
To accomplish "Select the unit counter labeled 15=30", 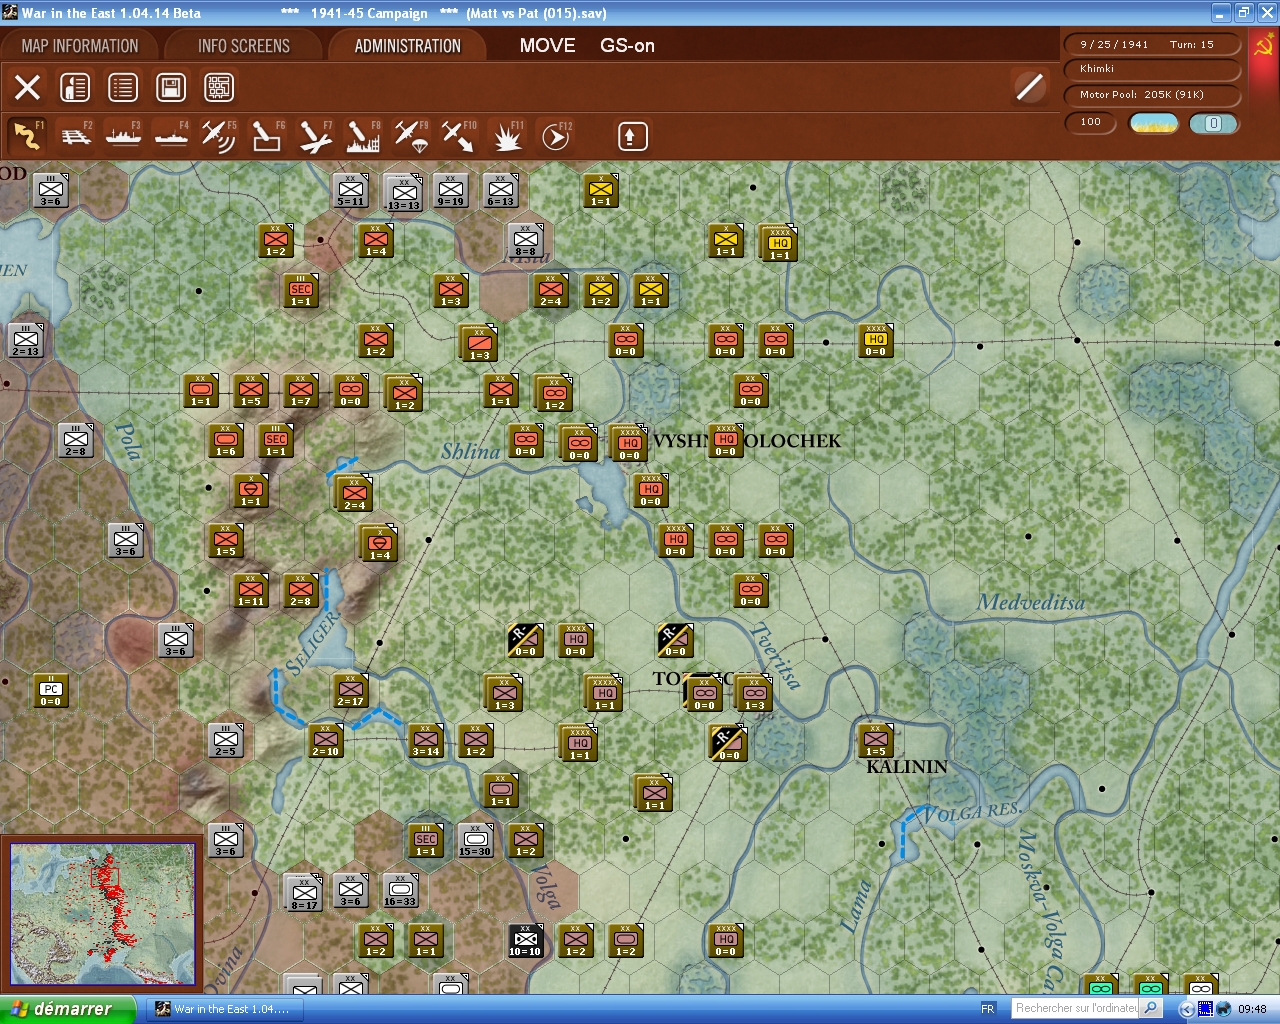I will tap(475, 840).
